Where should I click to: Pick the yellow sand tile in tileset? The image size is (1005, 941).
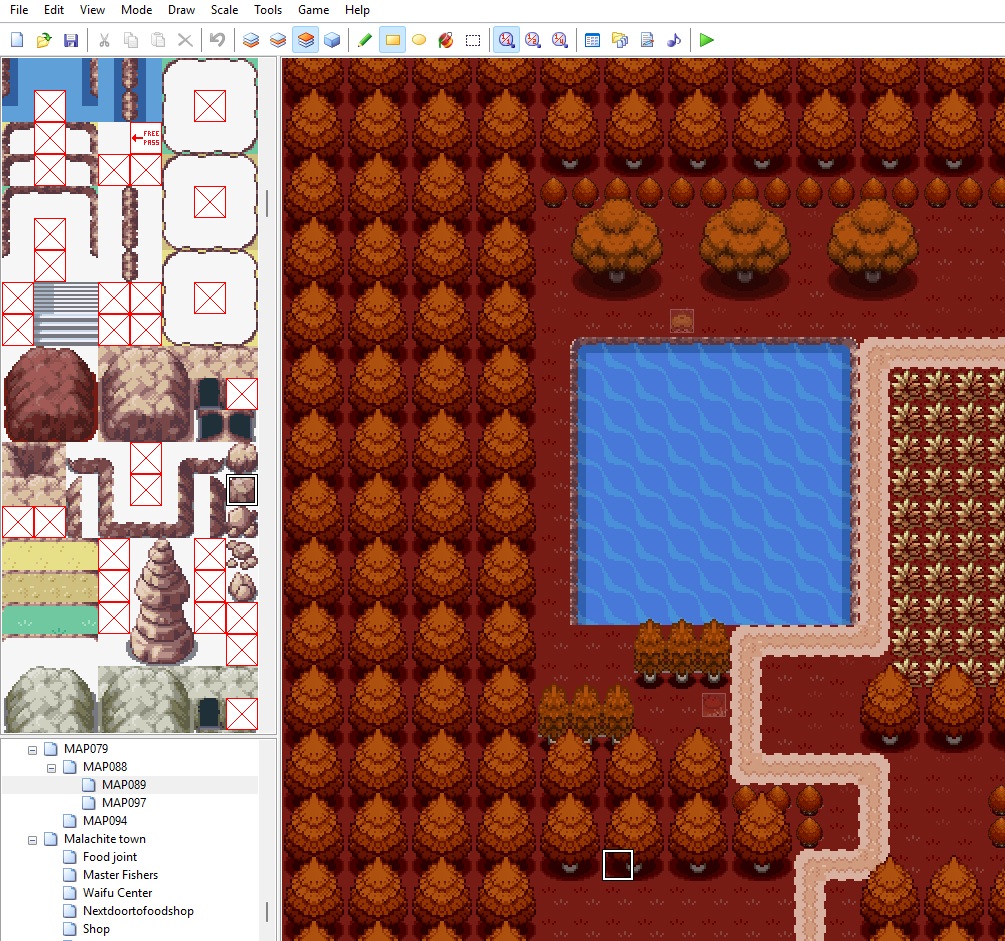coord(50,555)
